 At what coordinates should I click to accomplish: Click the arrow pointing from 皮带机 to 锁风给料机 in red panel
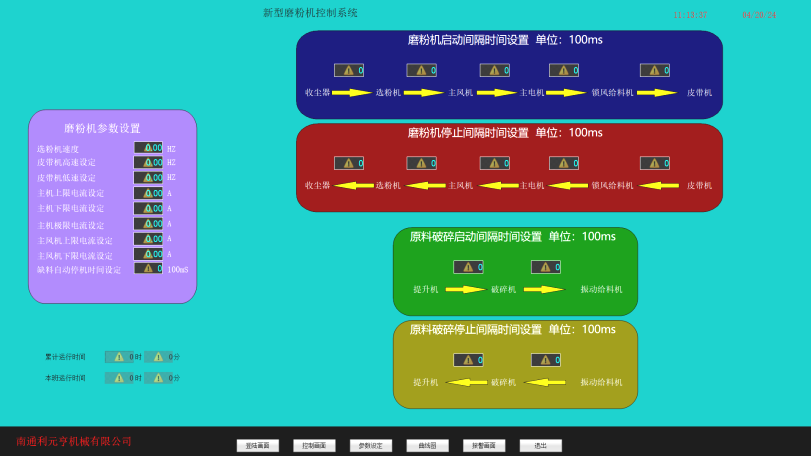pyautogui.click(x=657, y=185)
